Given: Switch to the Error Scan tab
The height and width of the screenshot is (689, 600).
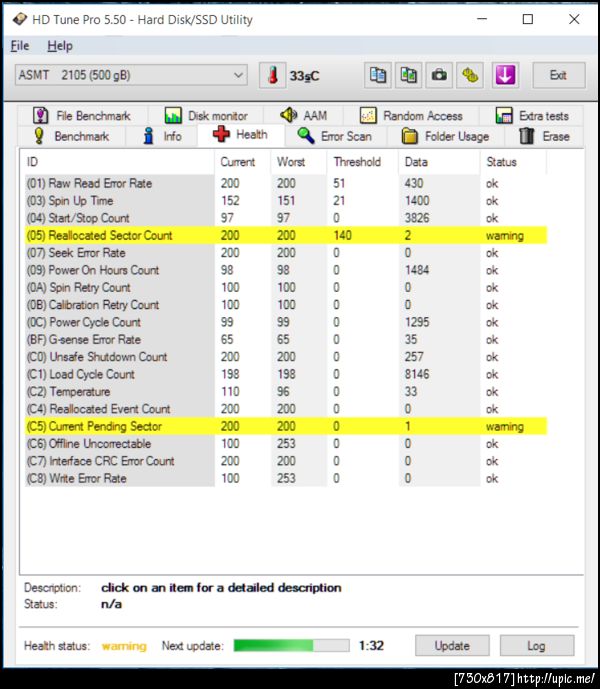Looking at the screenshot, I should coord(335,136).
